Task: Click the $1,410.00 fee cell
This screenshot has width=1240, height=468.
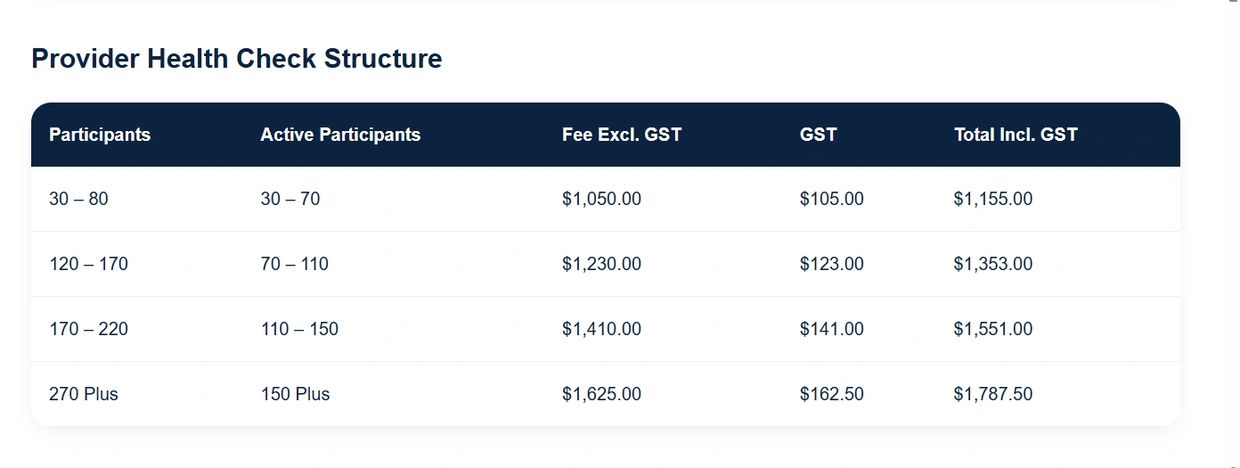Action: (x=602, y=329)
